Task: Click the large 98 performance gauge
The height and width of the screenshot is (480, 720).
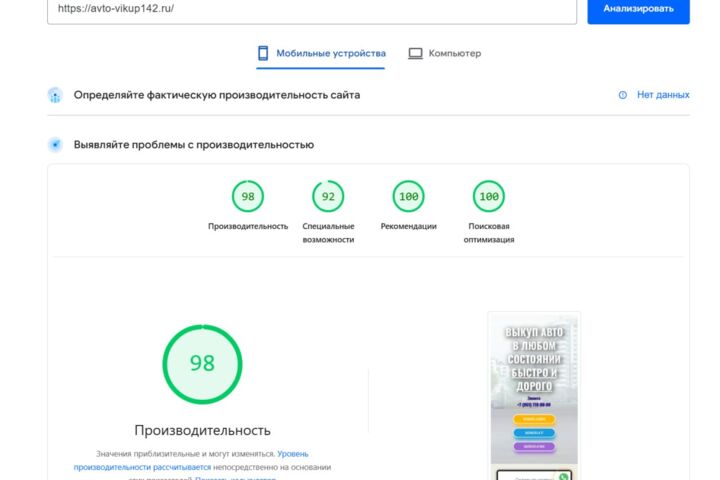Action: [202, 364]
